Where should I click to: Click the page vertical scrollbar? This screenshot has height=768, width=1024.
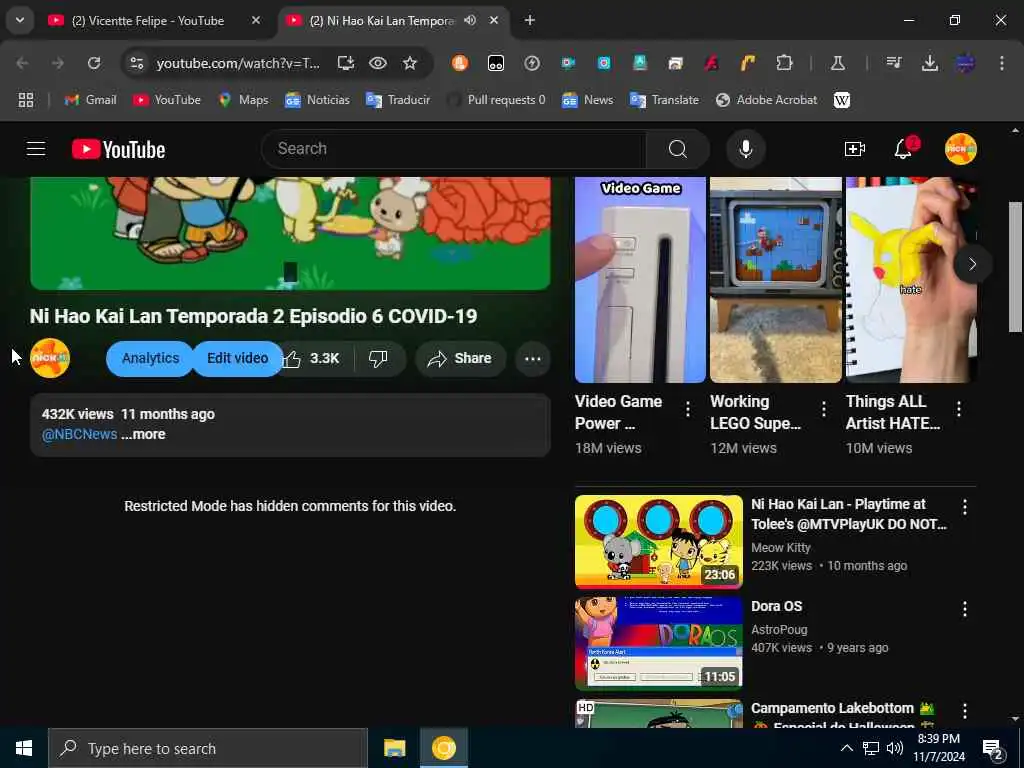point(1015,268)
